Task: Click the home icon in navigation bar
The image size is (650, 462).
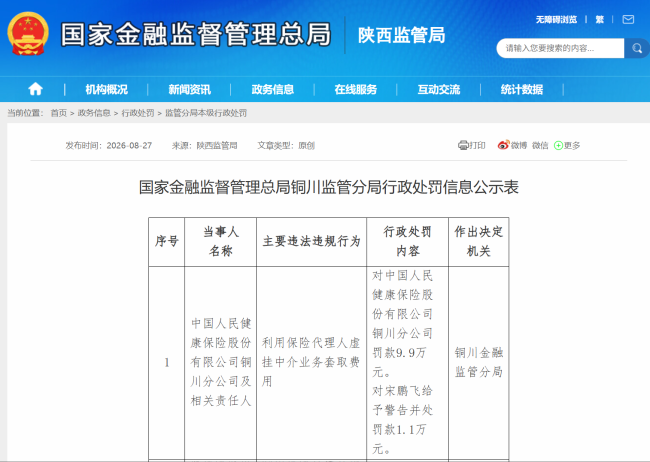Action: pyautogui.click(x=35, y=89)
